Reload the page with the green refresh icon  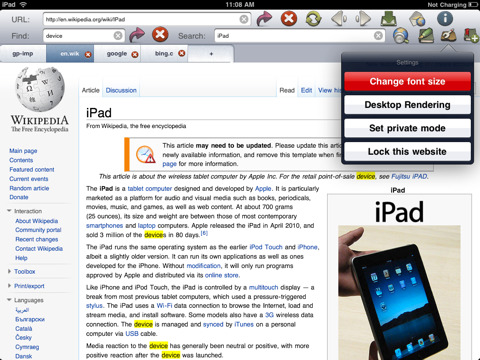[x=313, y=19]
